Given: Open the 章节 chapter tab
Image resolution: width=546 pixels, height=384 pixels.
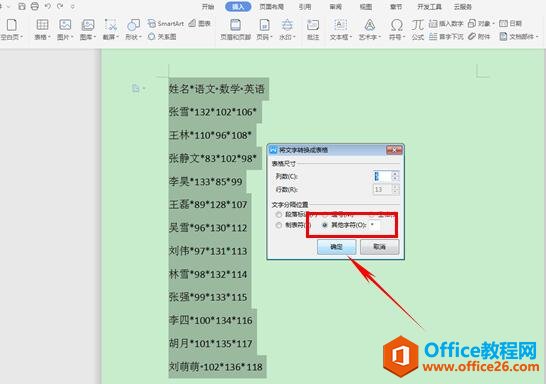Looking at the screenshot, I should [396, 7].
